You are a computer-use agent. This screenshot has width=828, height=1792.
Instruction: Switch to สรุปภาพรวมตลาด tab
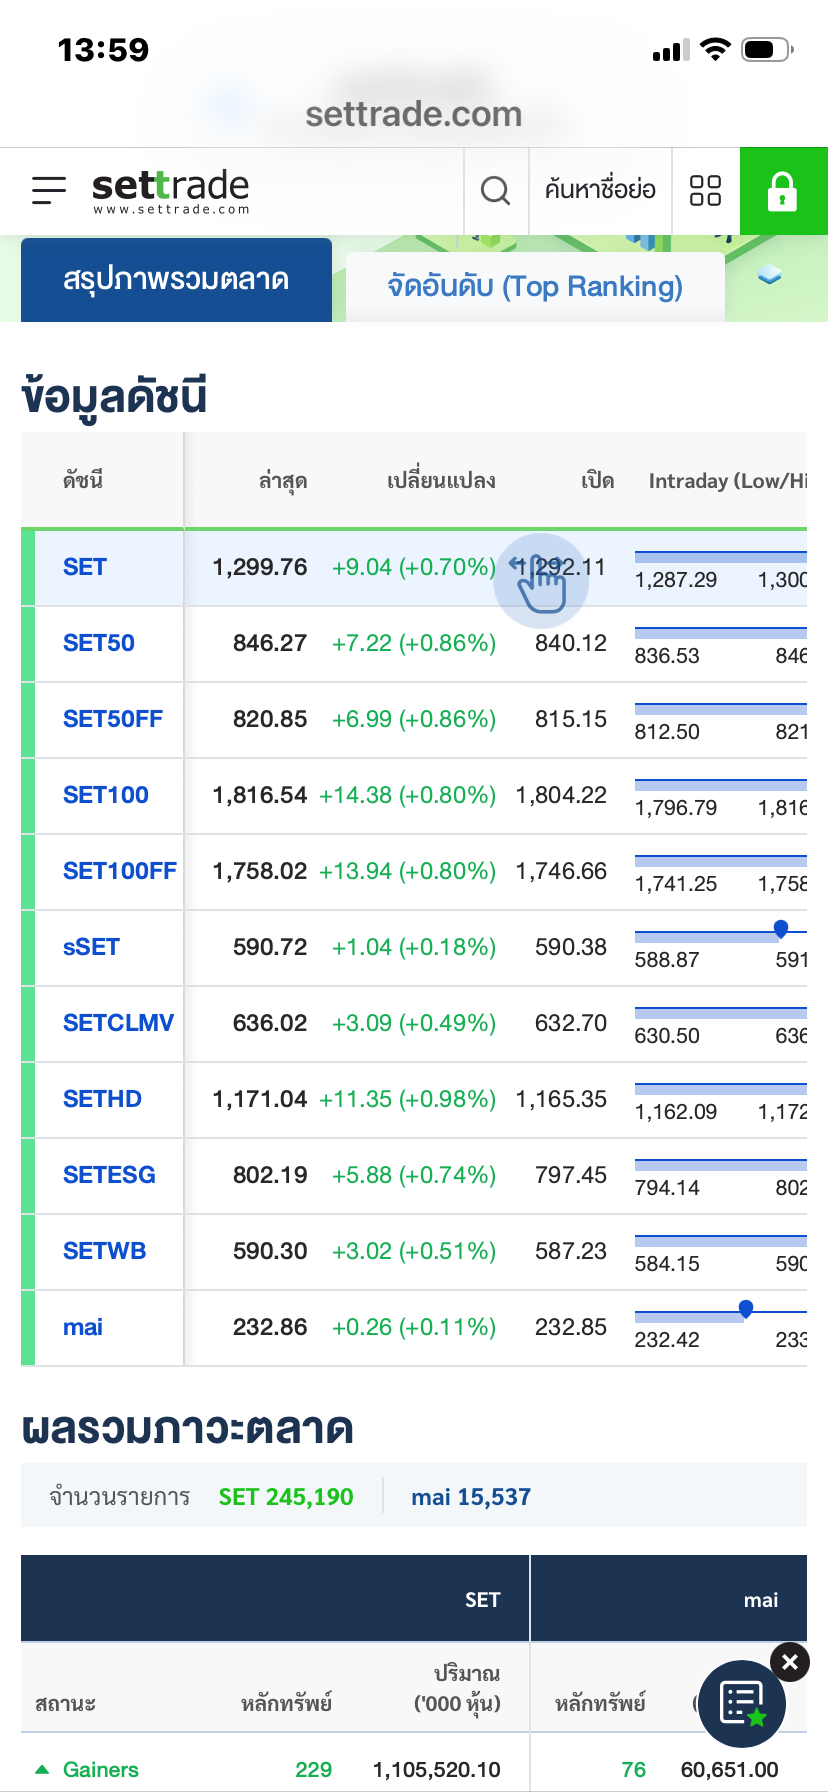click(176, 280)
